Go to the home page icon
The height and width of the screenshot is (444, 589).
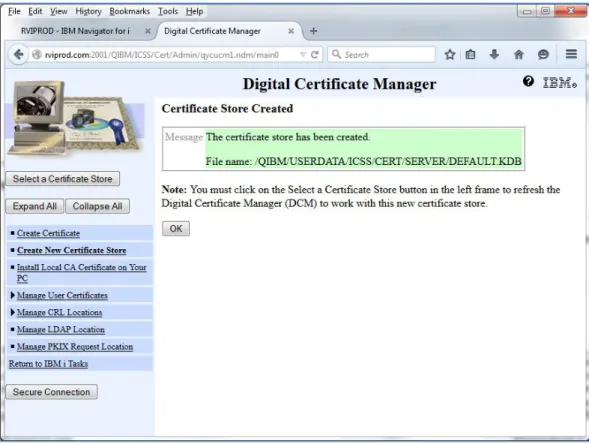(x=519, y=55)
